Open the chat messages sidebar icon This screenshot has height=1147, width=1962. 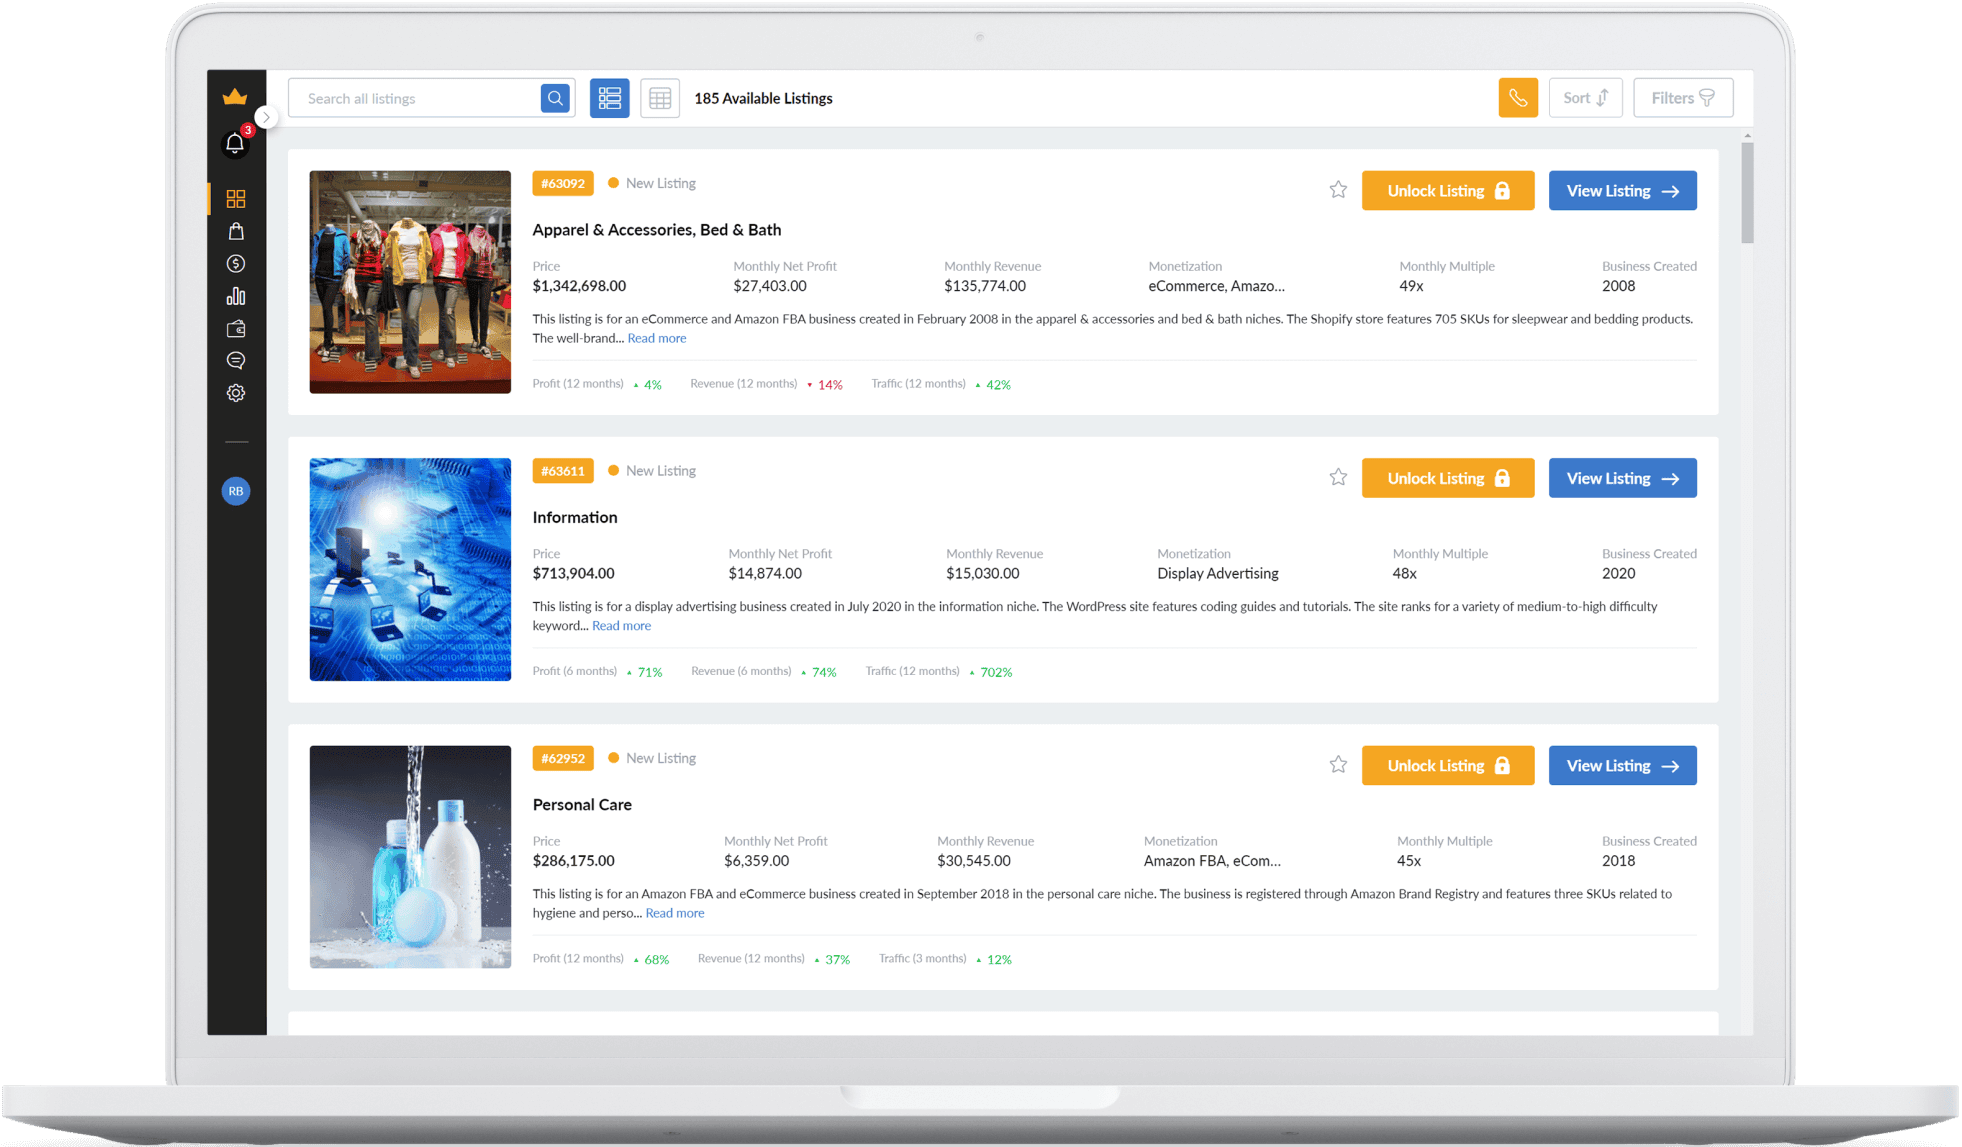click(236, 360)
